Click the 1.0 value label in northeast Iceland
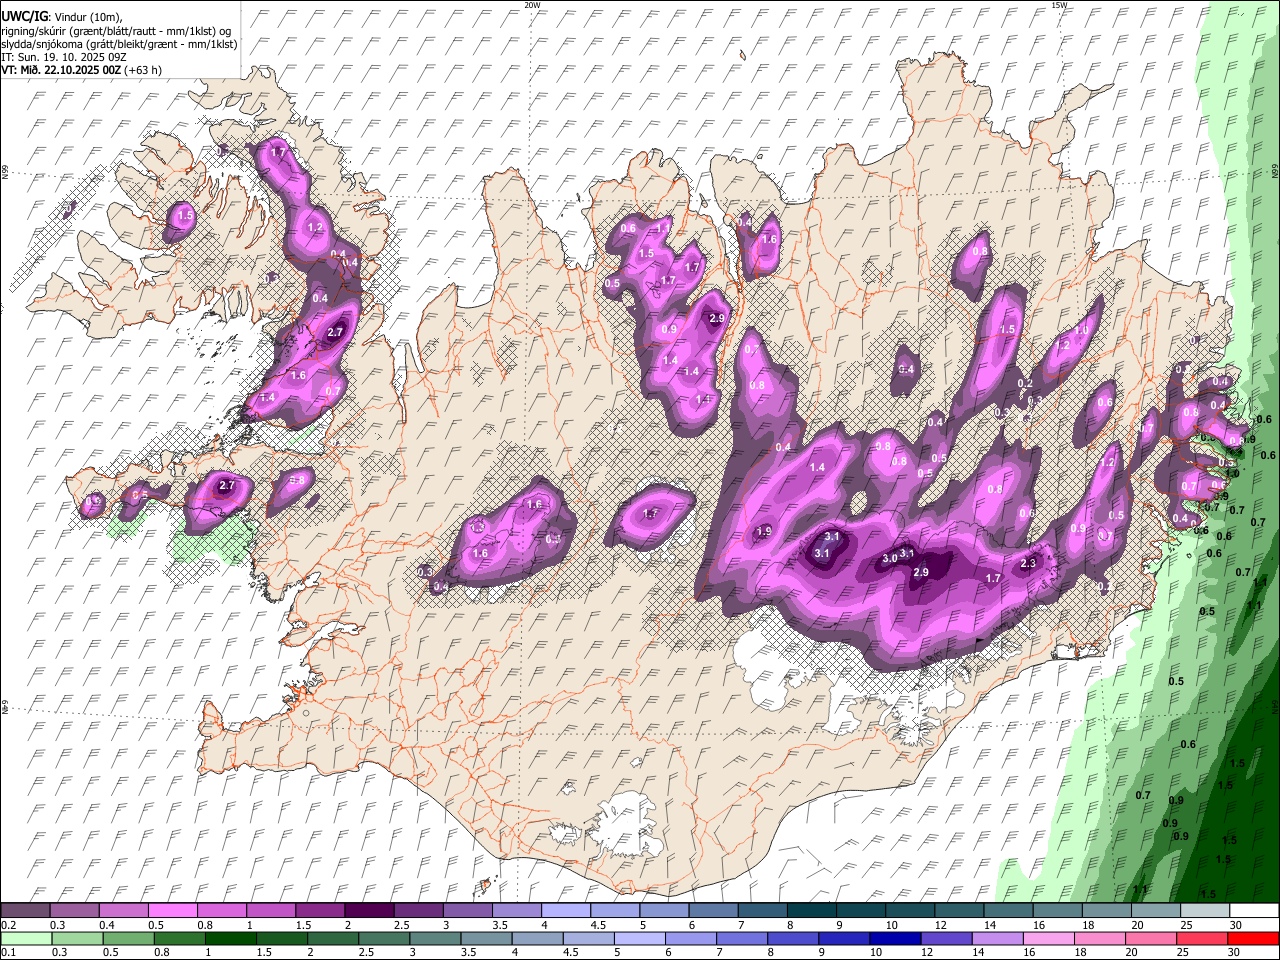Image resolution: width=1280 pixels, height=960 pixels. pyautogui.click(x=1081, y=330)
